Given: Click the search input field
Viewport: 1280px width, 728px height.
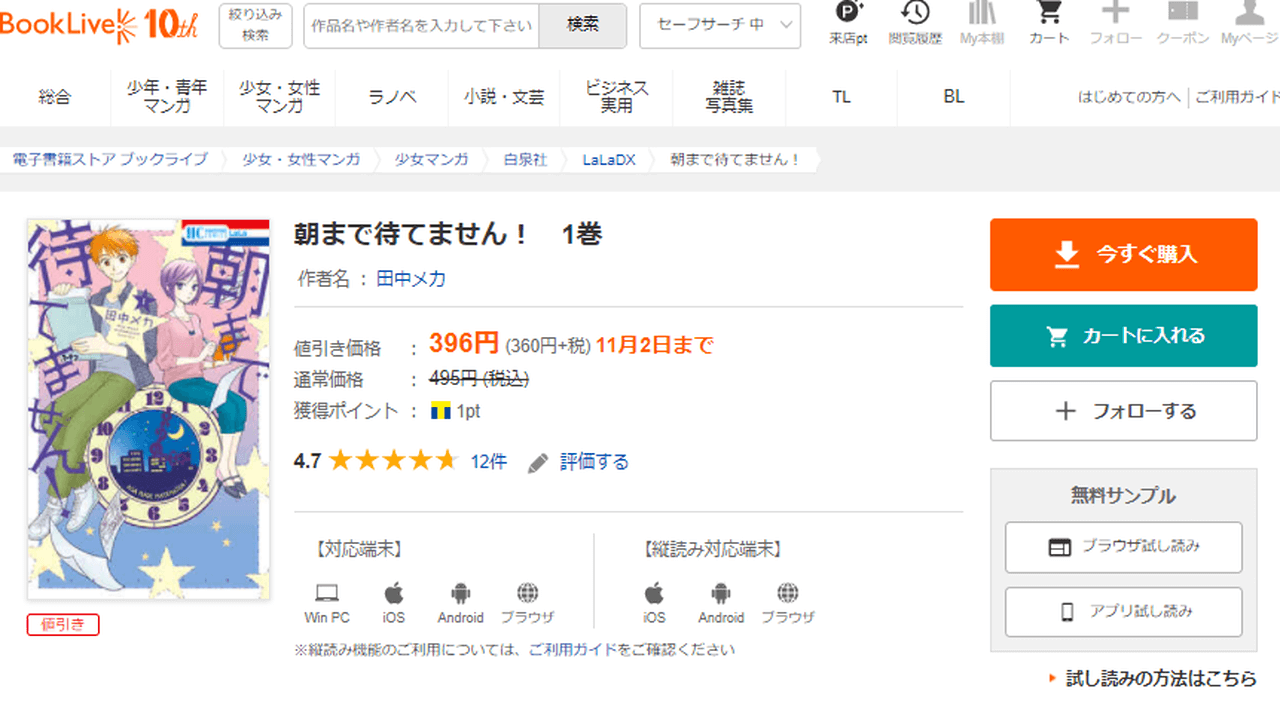Looking at the screenshot, I should pos(421,26).
